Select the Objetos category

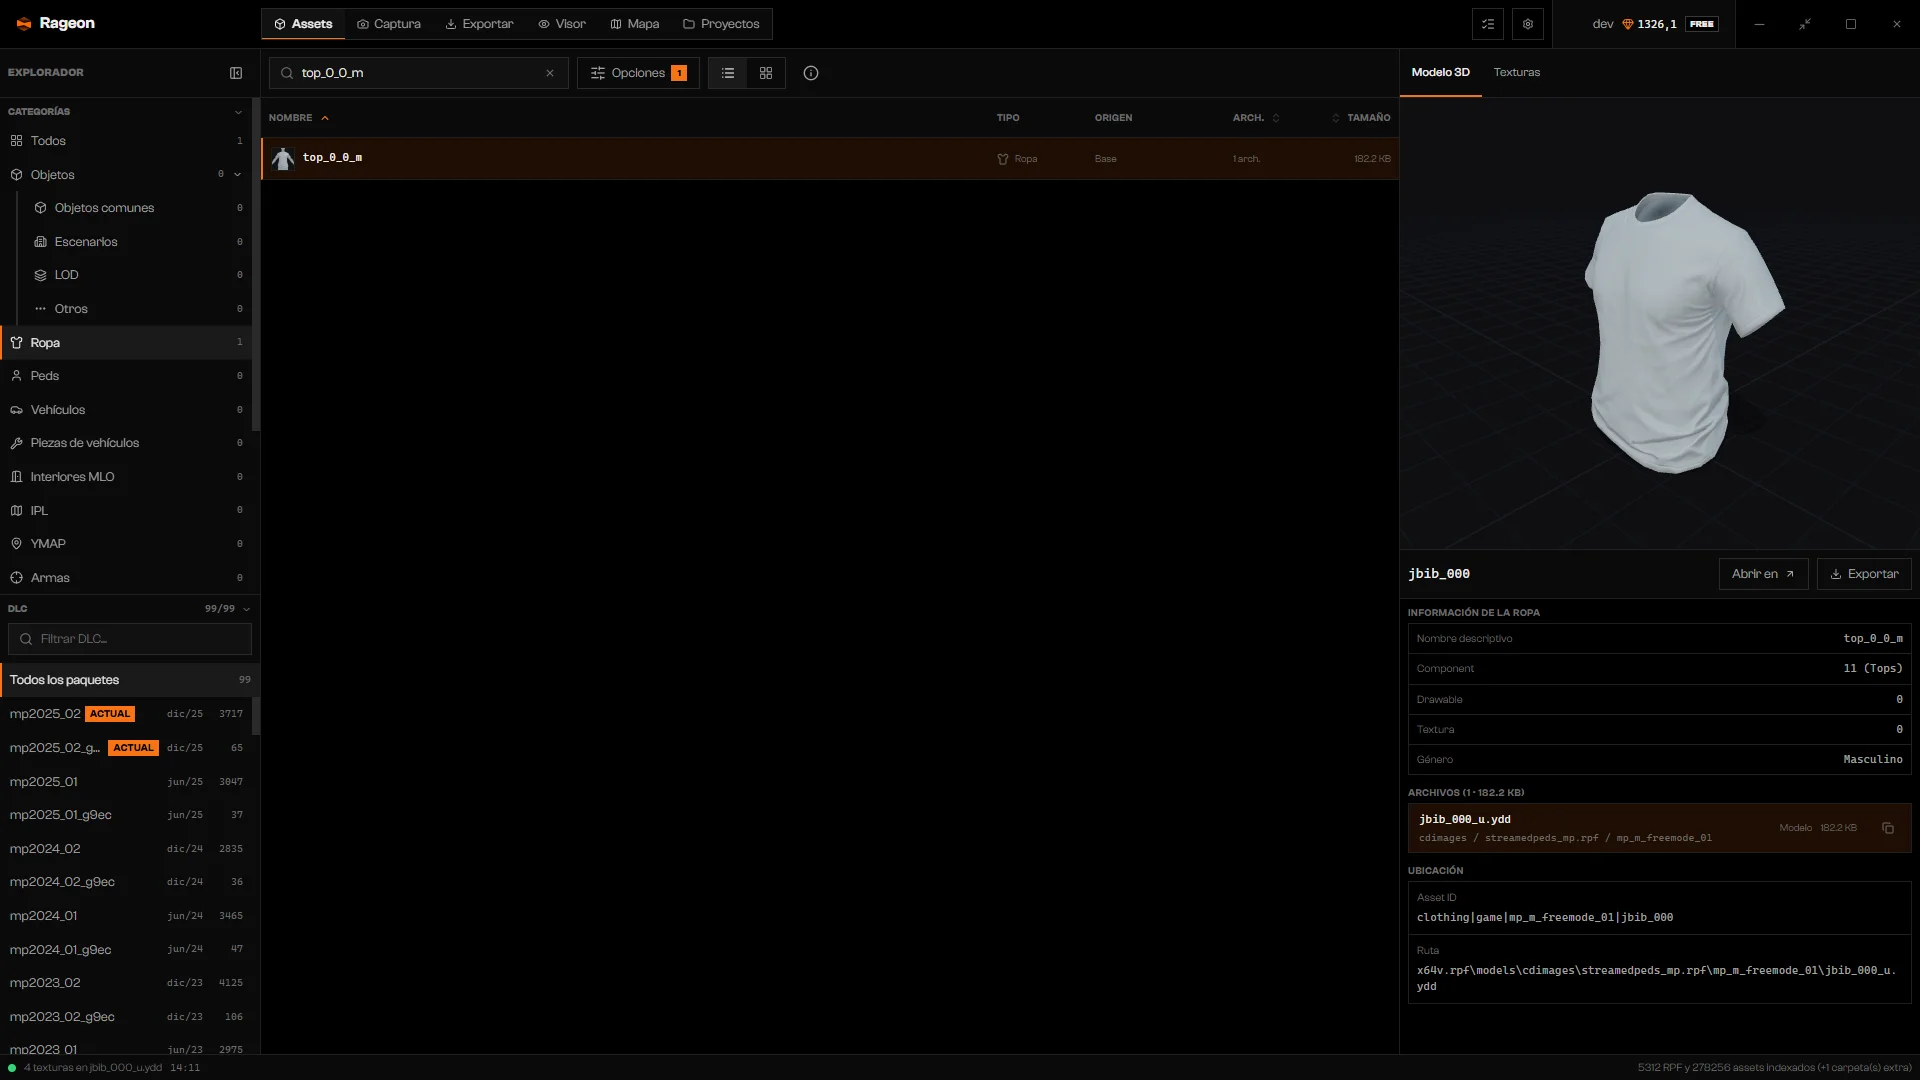tap(126, 175)
